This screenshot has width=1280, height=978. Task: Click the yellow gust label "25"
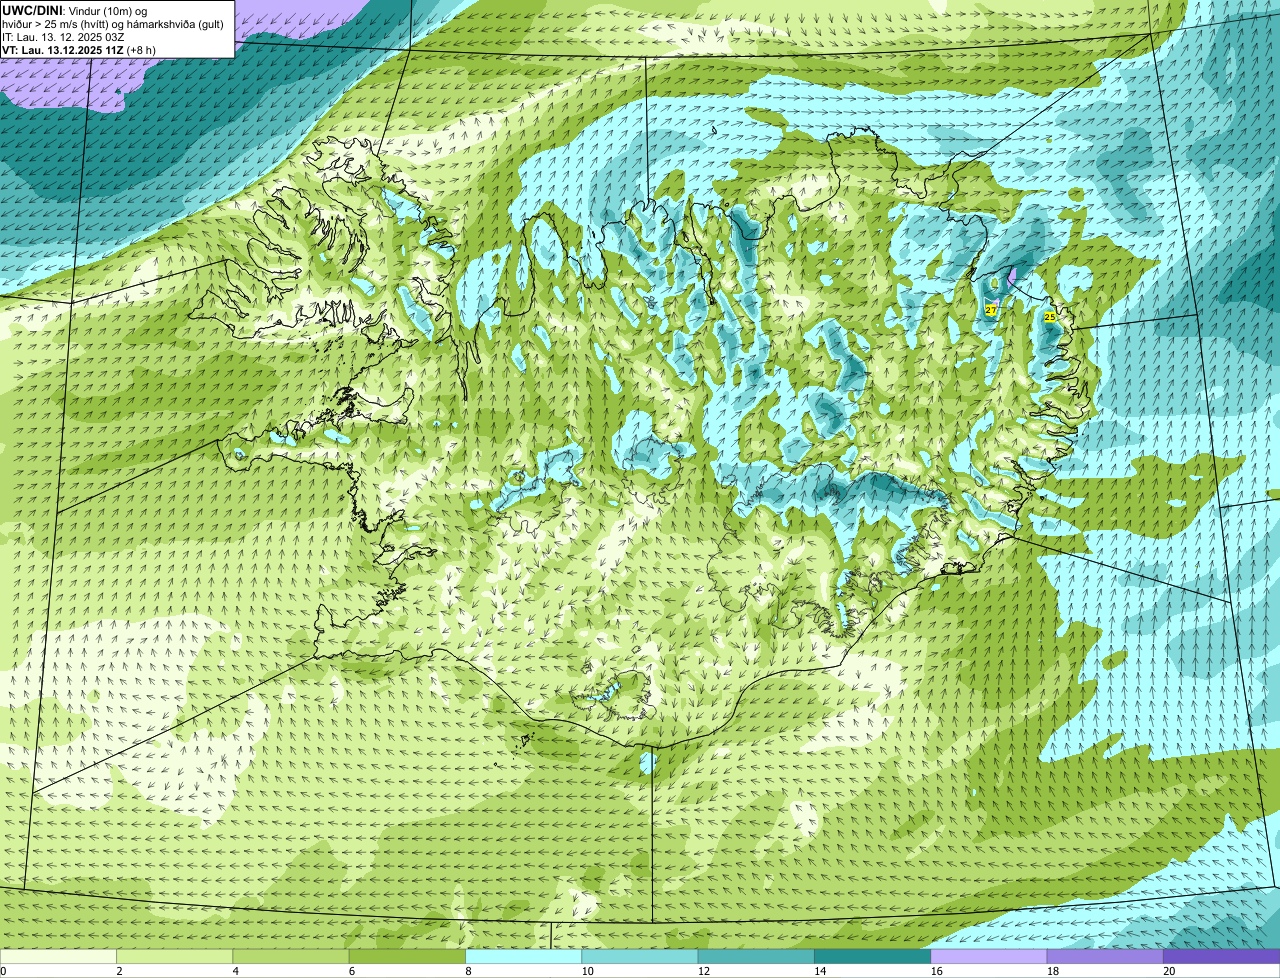pyautogui.click(x=1050, y=316)
